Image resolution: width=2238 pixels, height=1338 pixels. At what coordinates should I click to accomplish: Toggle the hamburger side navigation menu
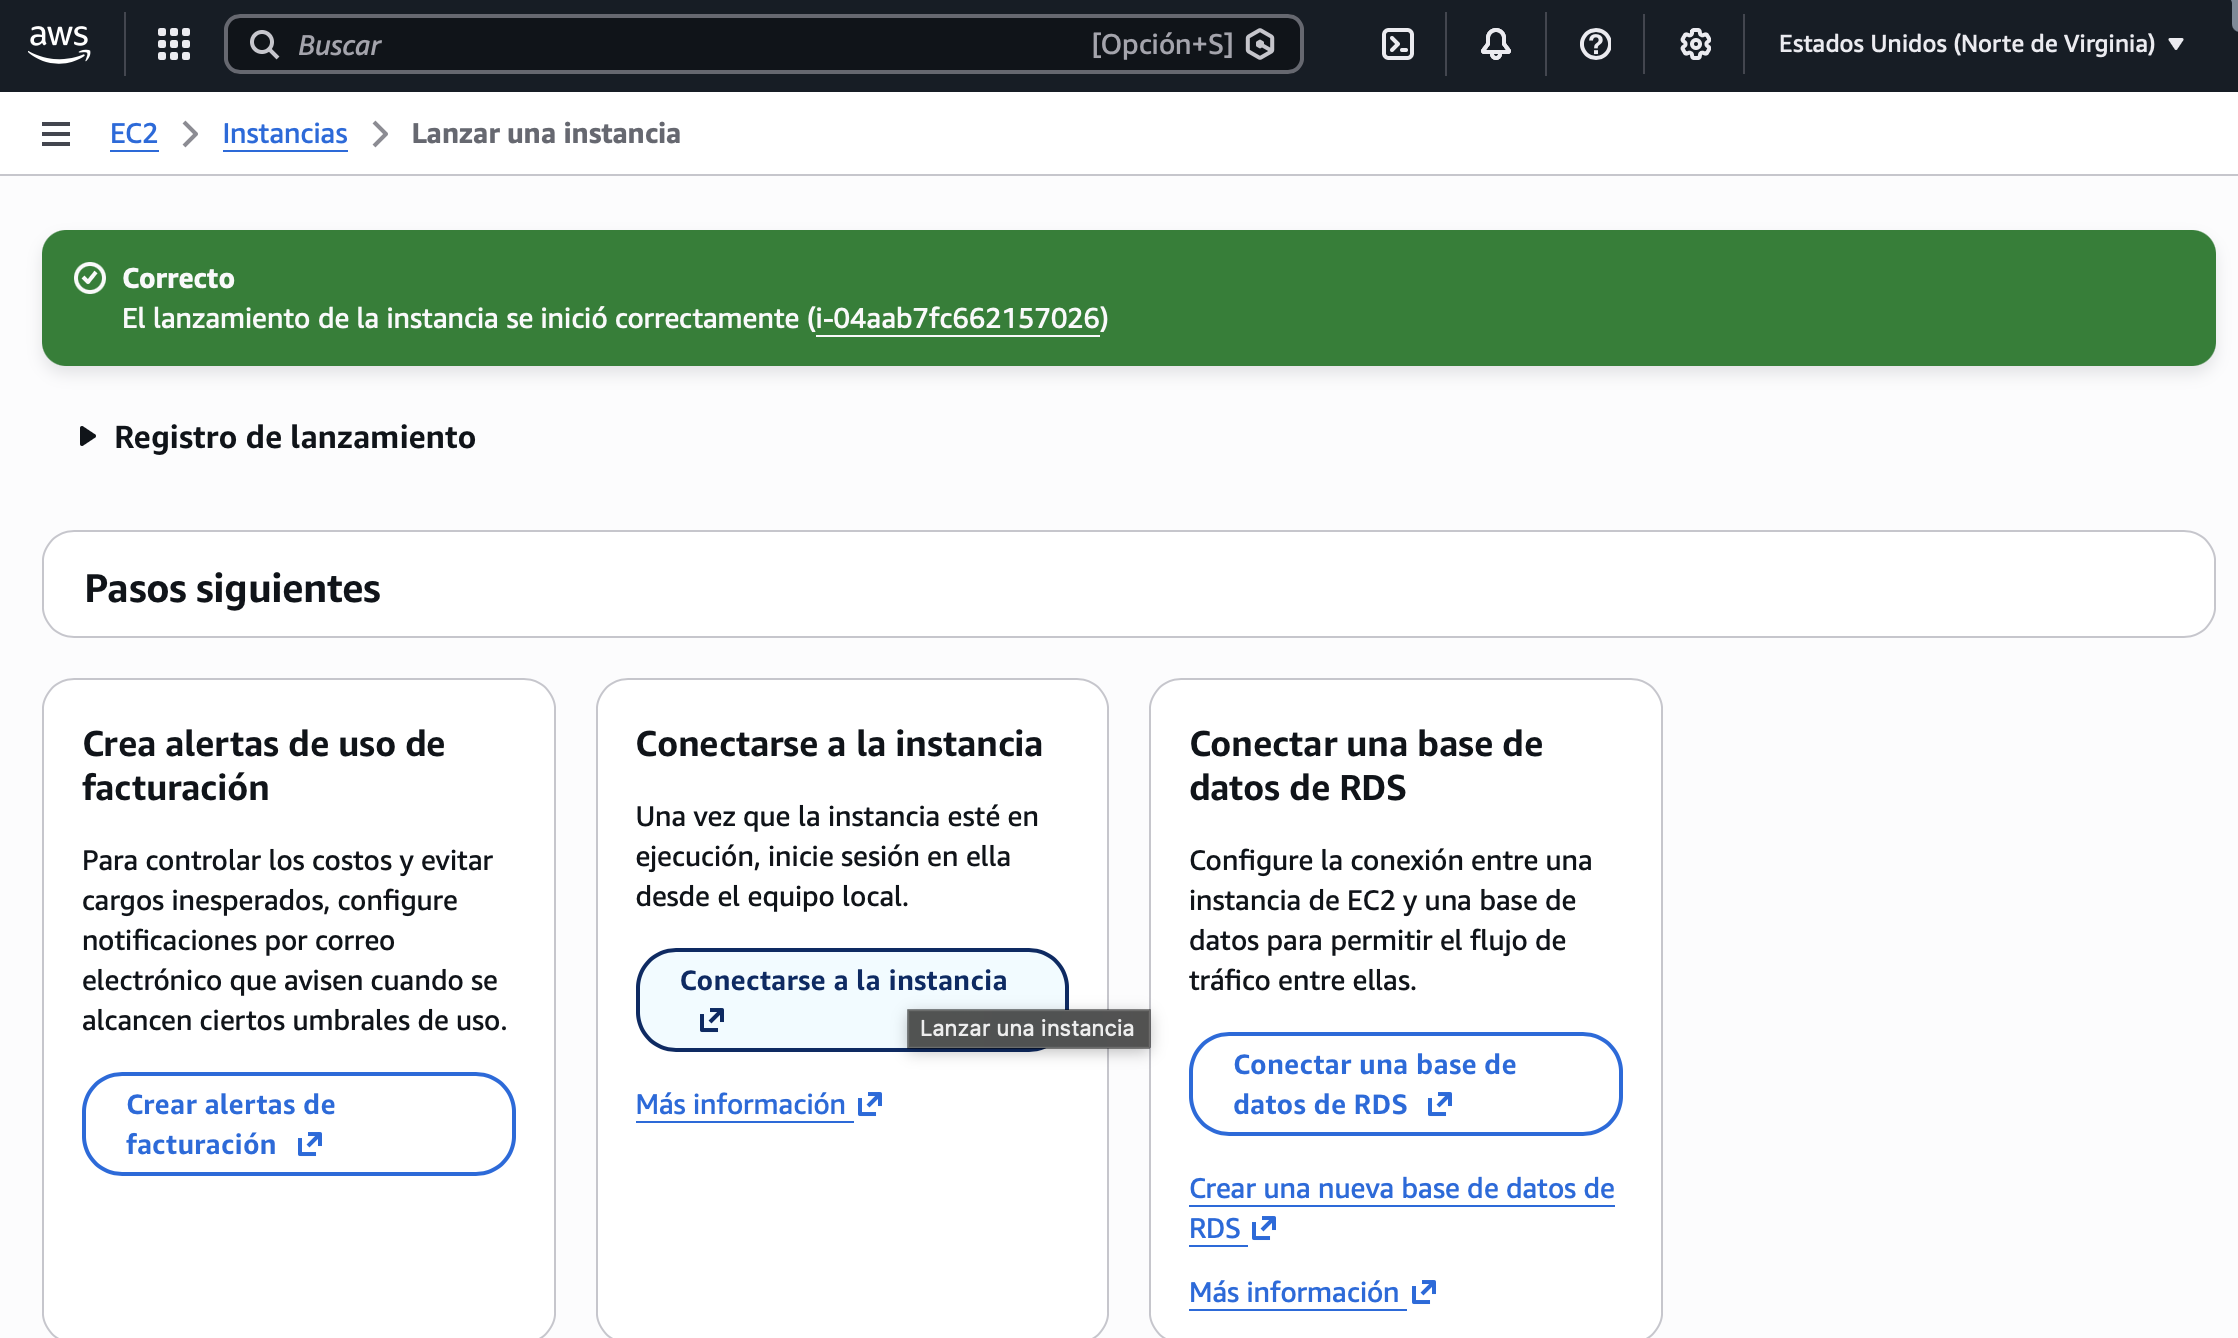[56, 133]
